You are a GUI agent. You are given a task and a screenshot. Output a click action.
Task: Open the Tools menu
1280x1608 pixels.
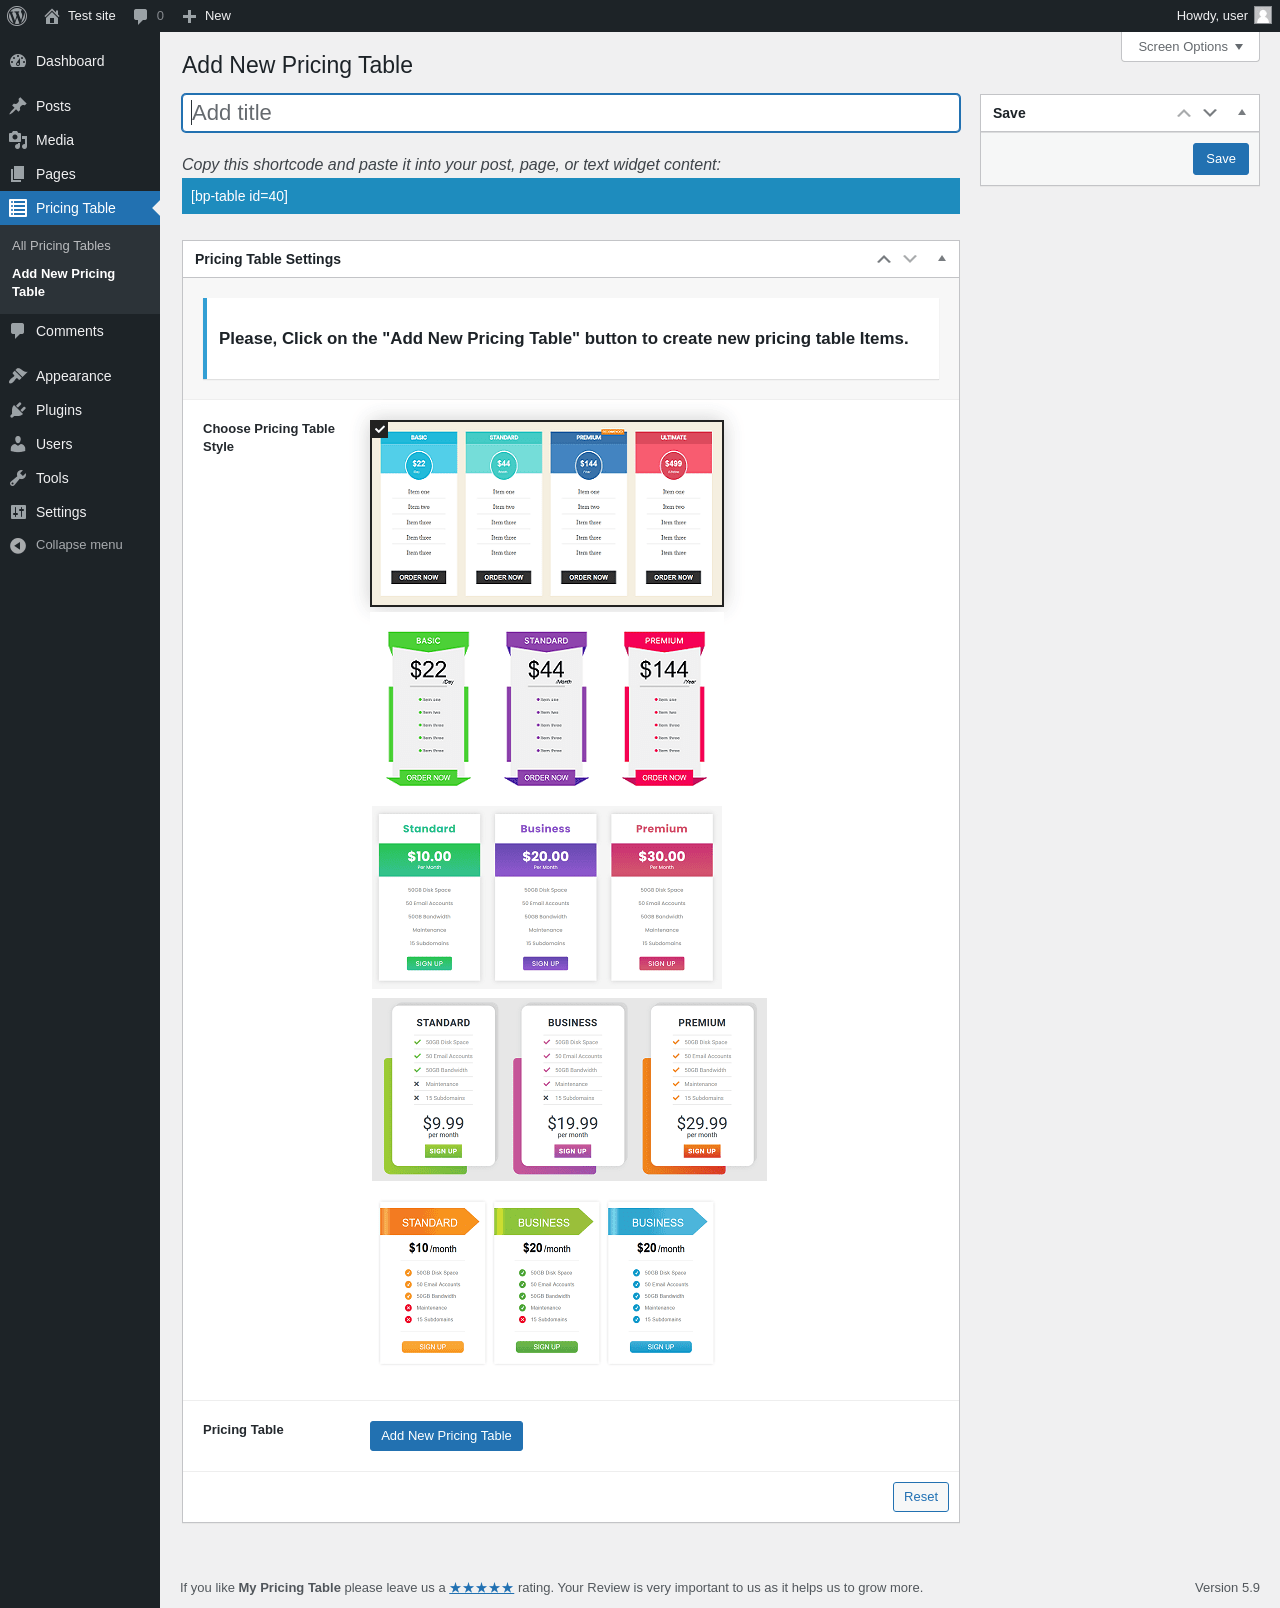click(x=80, y=478)
